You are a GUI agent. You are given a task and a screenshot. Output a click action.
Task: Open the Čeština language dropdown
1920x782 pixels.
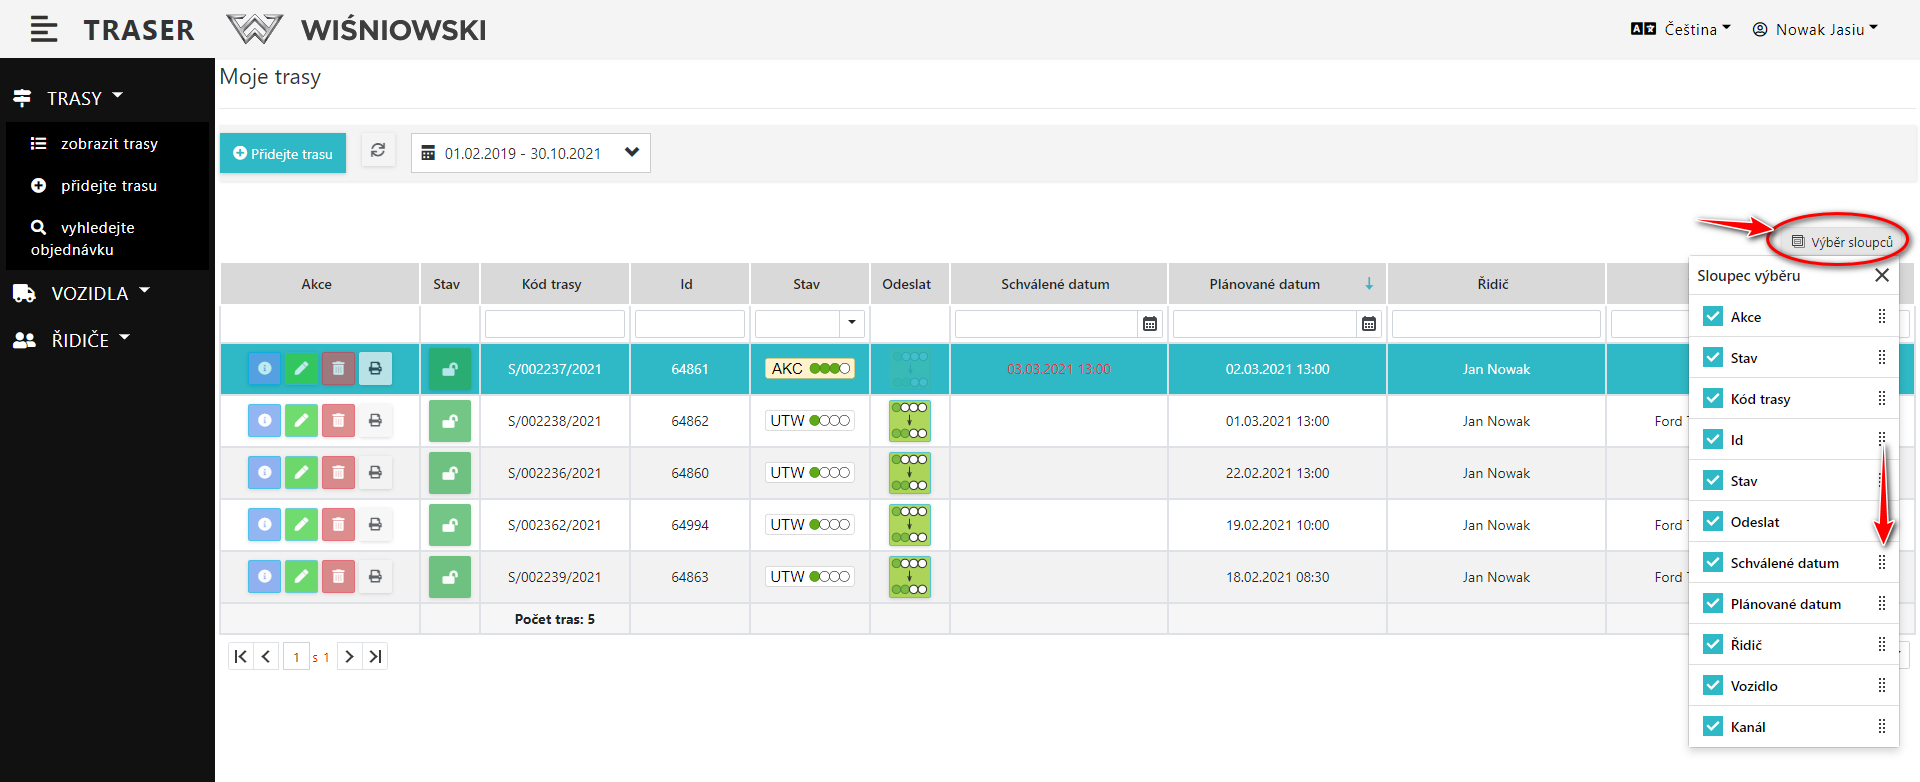[1681, 29]
